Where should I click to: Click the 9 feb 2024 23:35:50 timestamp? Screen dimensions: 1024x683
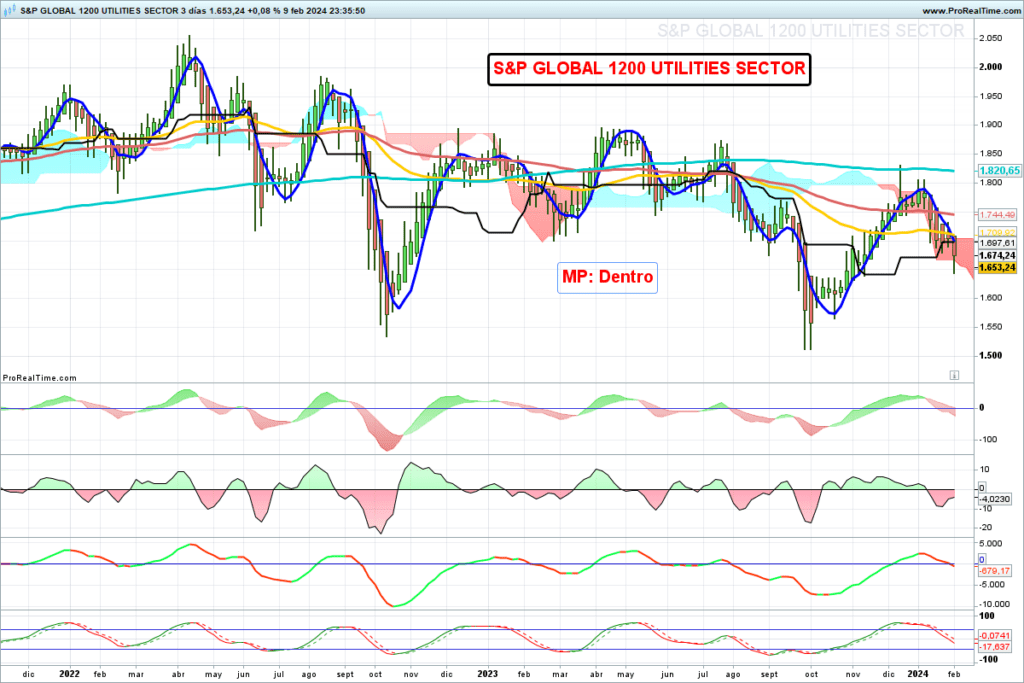(324, 10)
